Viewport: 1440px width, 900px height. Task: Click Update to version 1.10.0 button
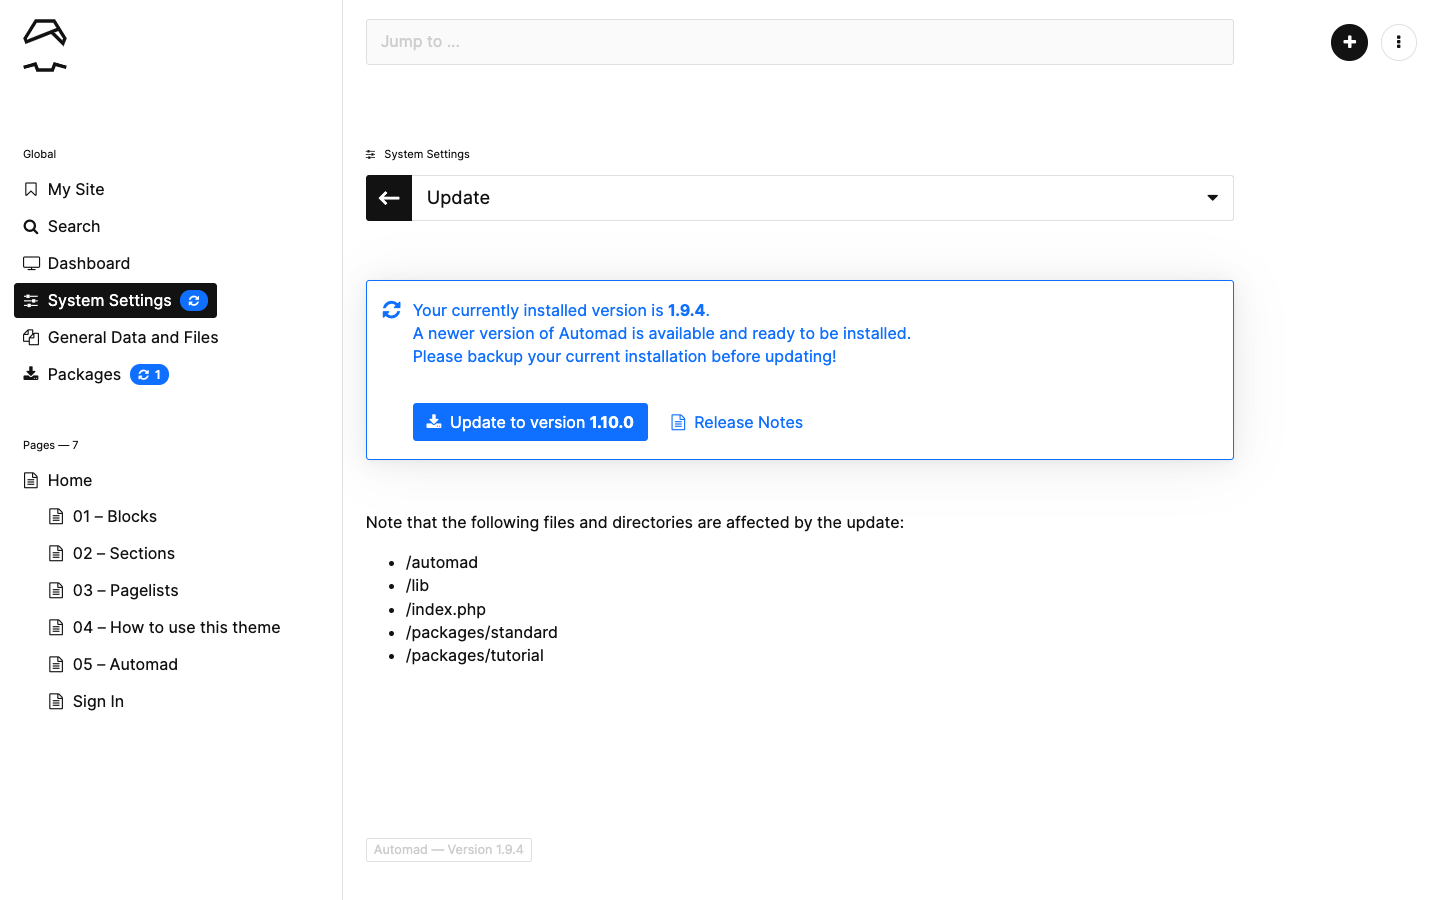pos(530,422)
